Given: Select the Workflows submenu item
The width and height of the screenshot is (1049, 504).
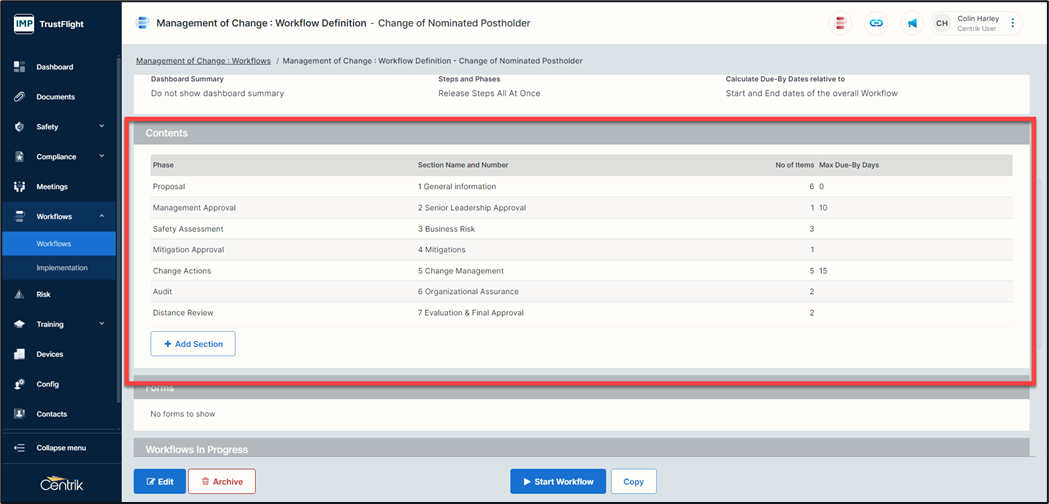Looking at the screenshot, I should coord(54,244).
